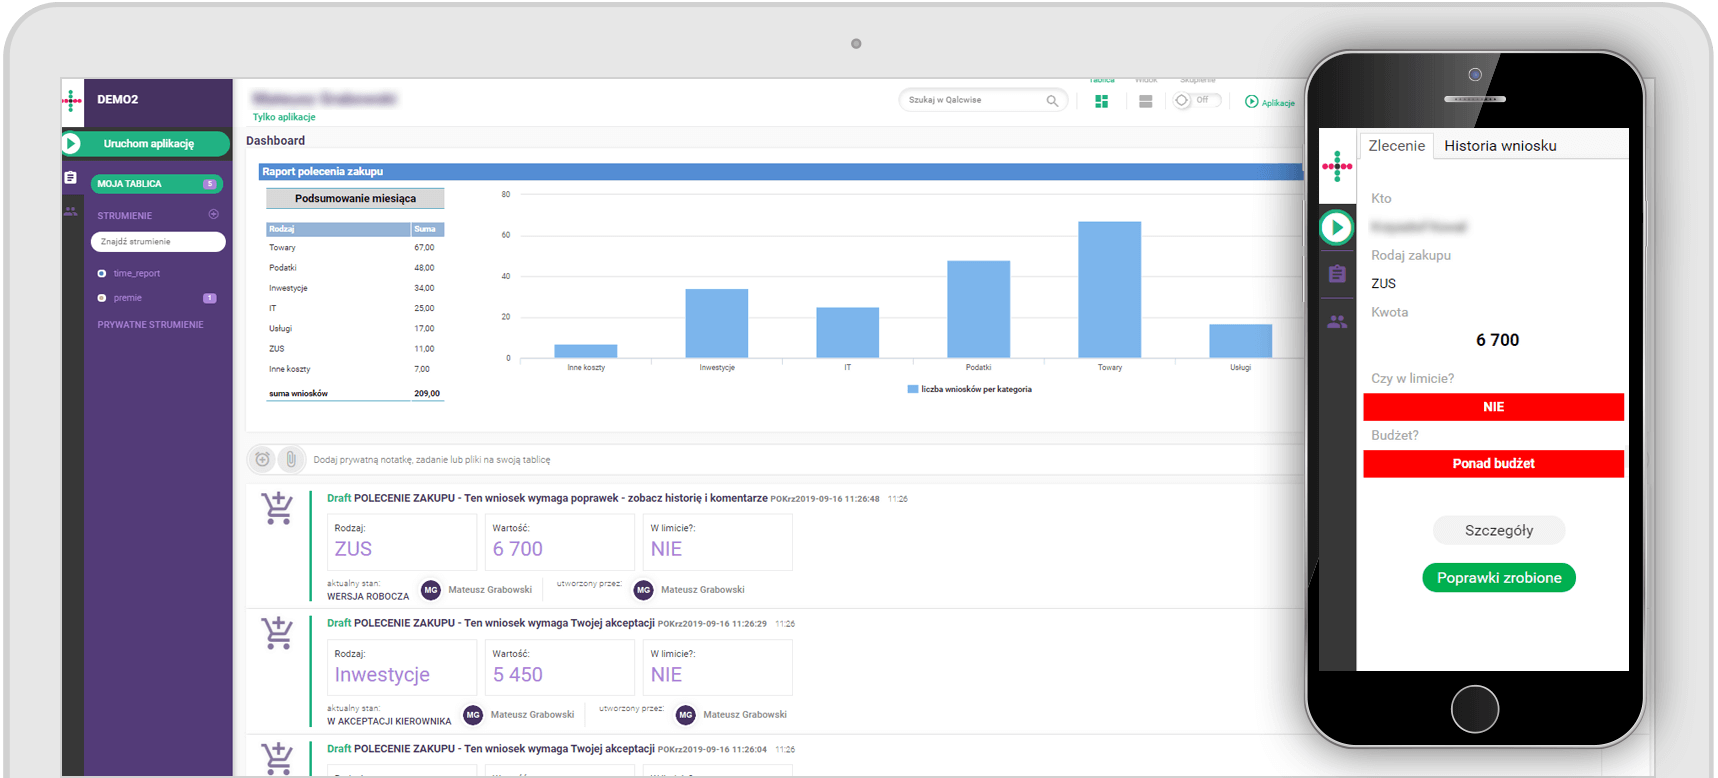Click the Znajdź strumienie search box
Image resolution: width=1718 pixels, height=778 pixels.
coord(157,242)
